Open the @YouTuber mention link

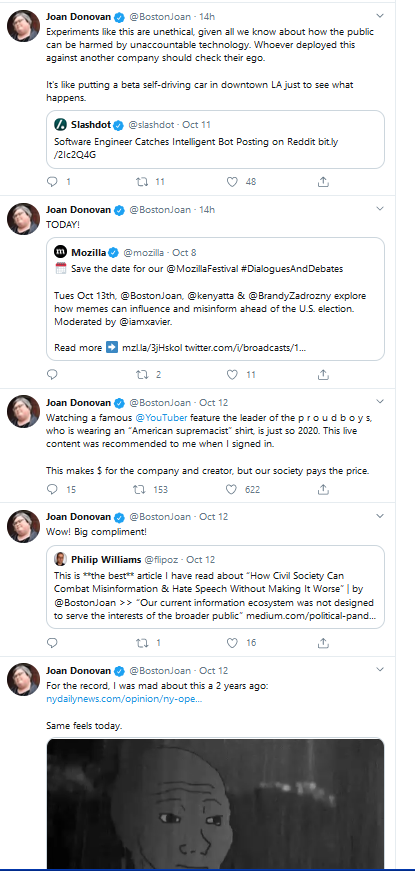(x=161, y=417)
